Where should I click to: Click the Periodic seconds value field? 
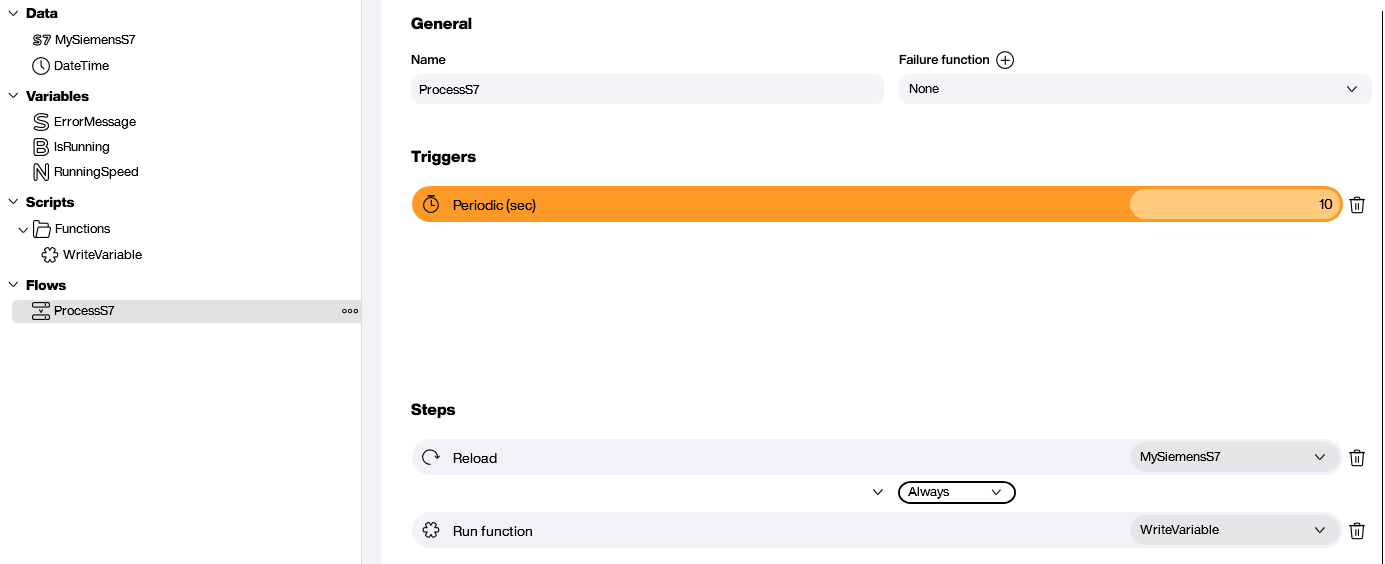[x=1235, y=204]
